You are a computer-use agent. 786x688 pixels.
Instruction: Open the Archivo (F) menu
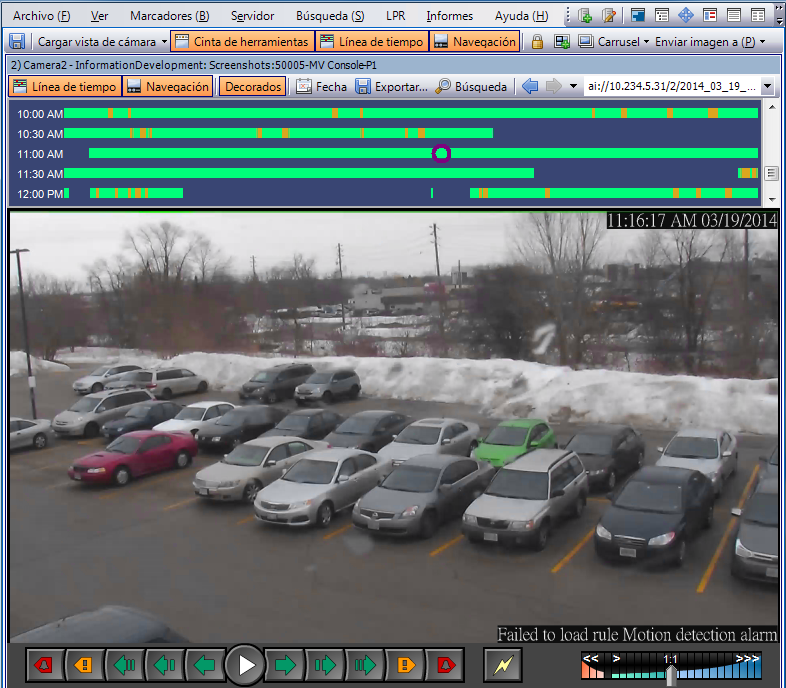[x=41, y=16]
